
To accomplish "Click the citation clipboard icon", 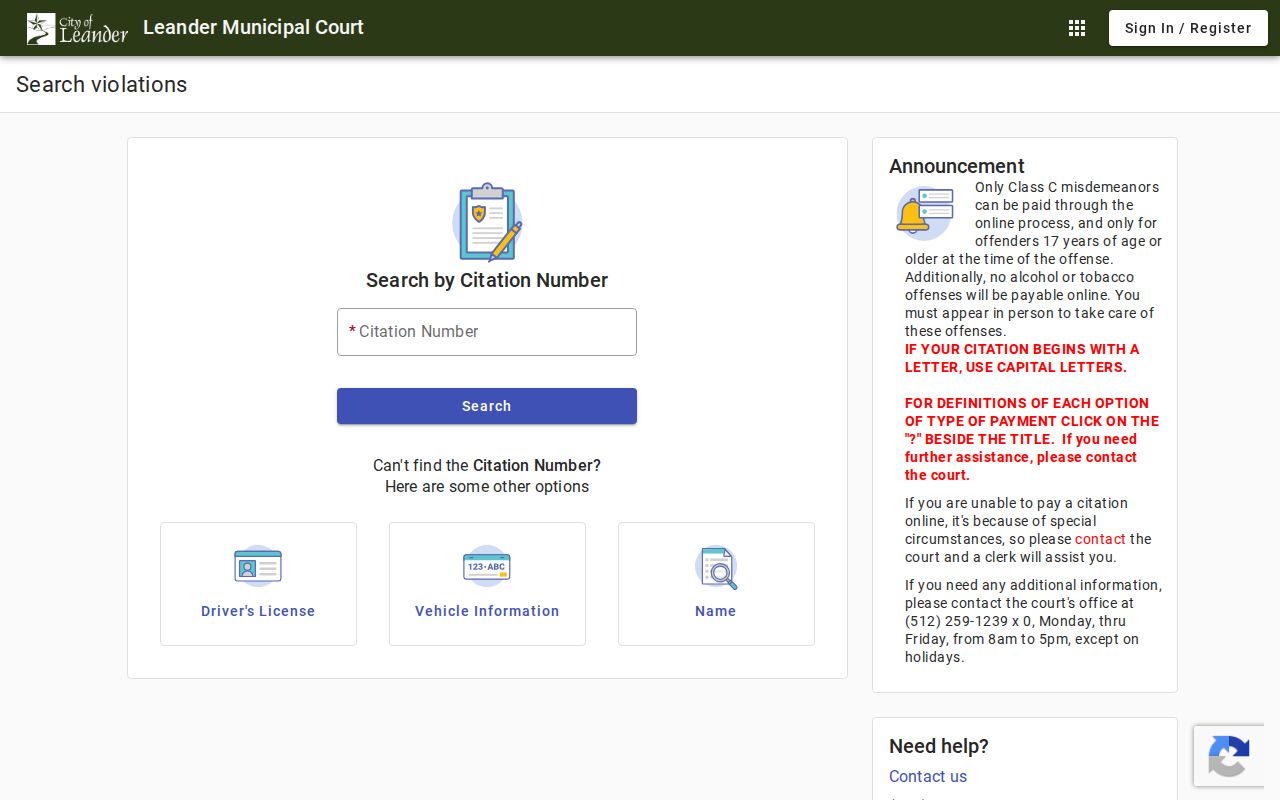I will 487,222.
